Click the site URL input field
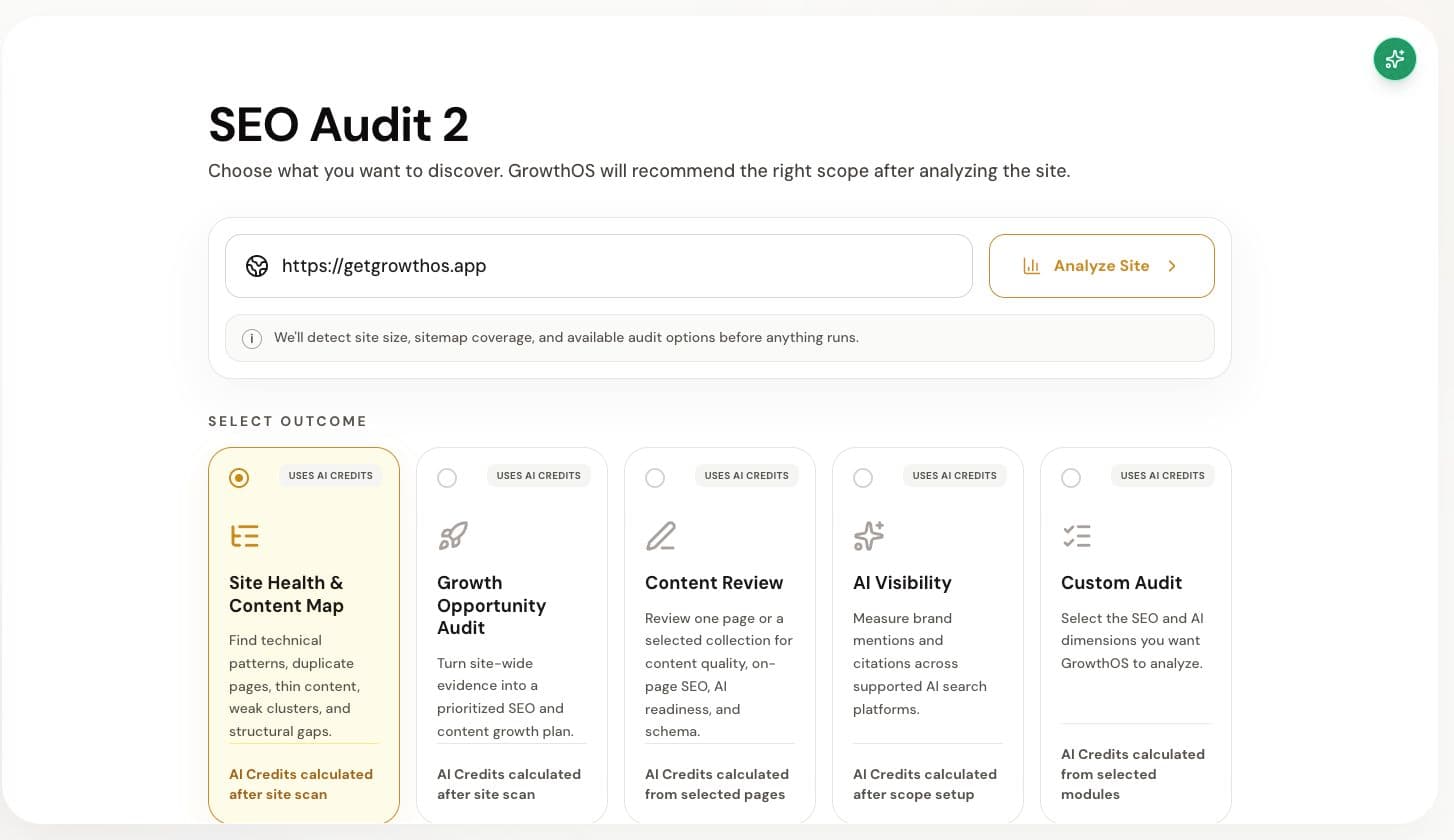This screenshot has height=840, width=1454. (598, 266)
